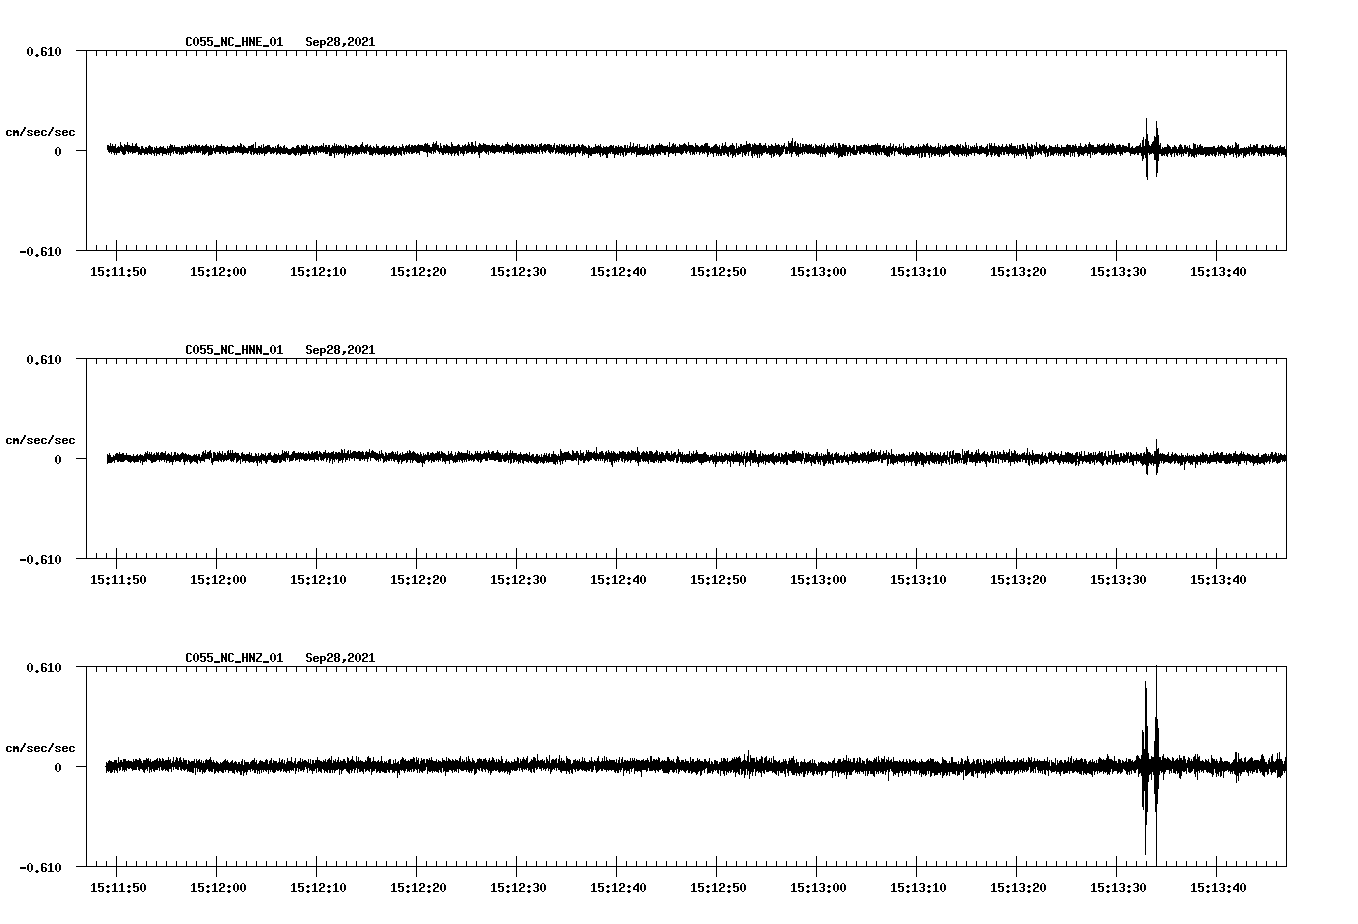Click the 15:12:50 time label under the HNZ plot

point(718,888)
